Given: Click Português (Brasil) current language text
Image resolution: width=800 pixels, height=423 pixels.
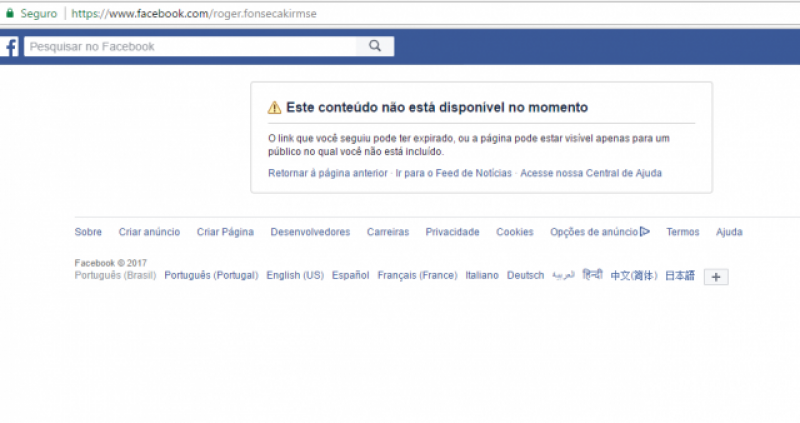Looking at the screenshot, I should [x=115, y=275].
